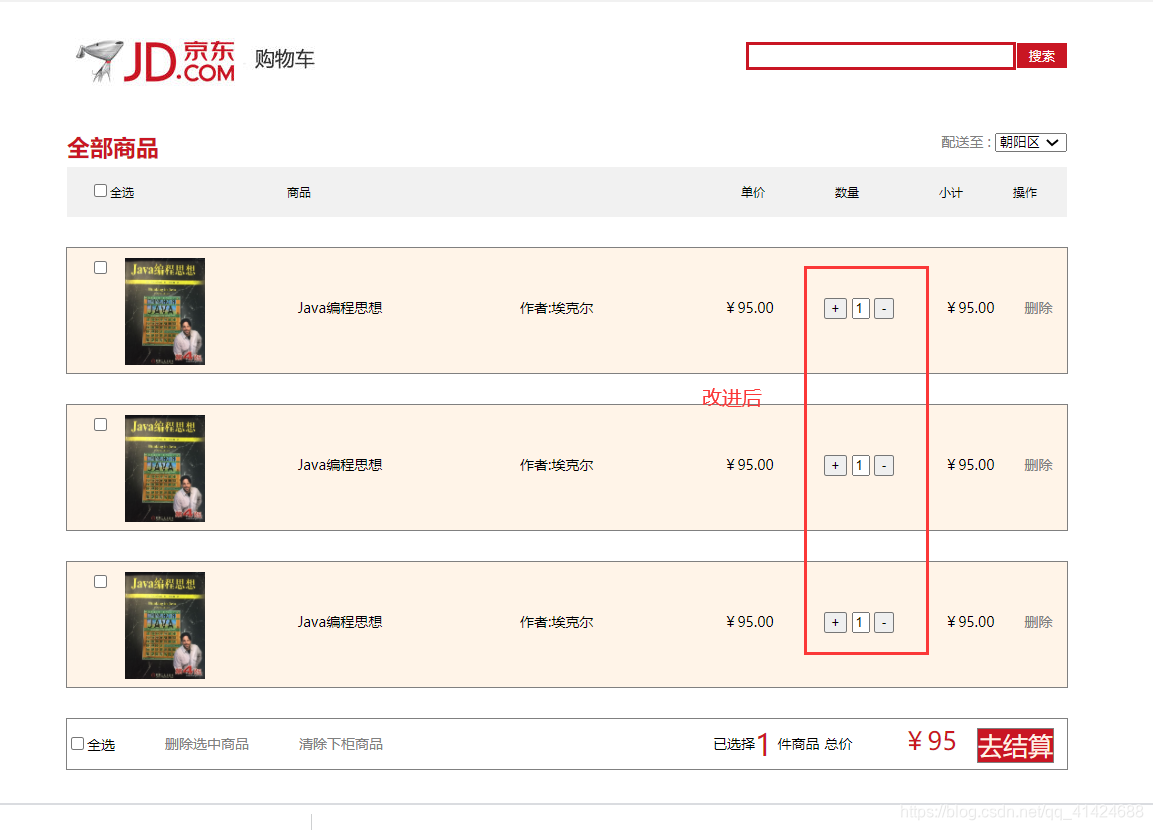Click the 已选择 selected count text
Screen dimensions: 1153x830
pos(734,744)
